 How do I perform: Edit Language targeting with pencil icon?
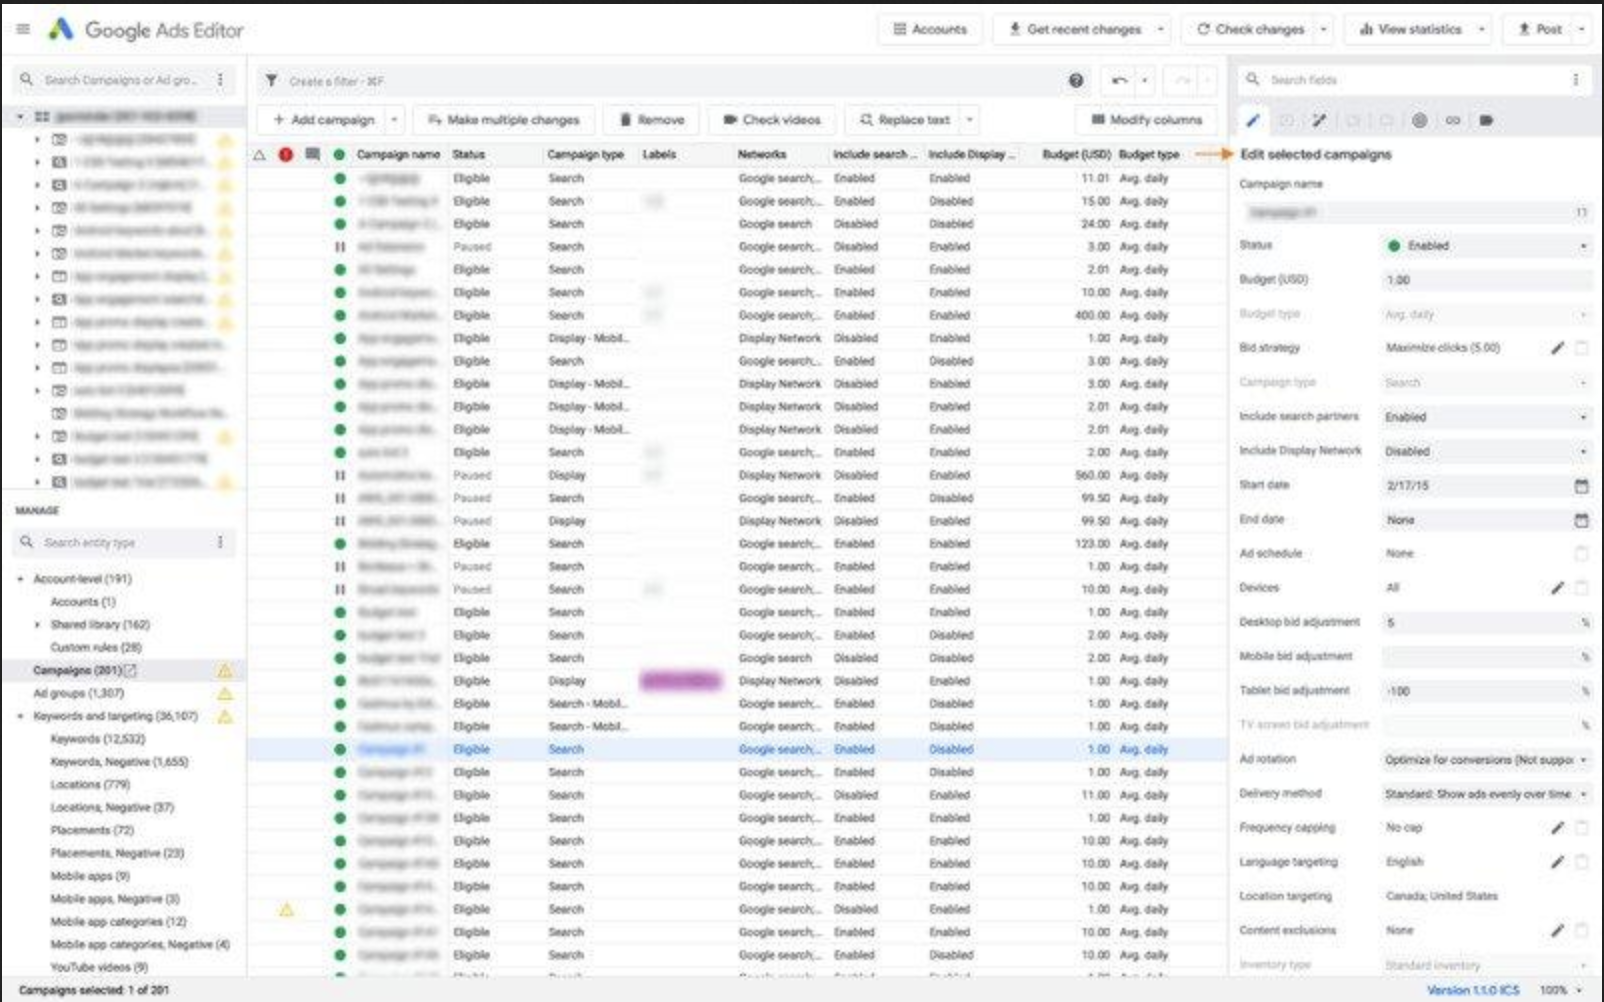coord(1557,862)
